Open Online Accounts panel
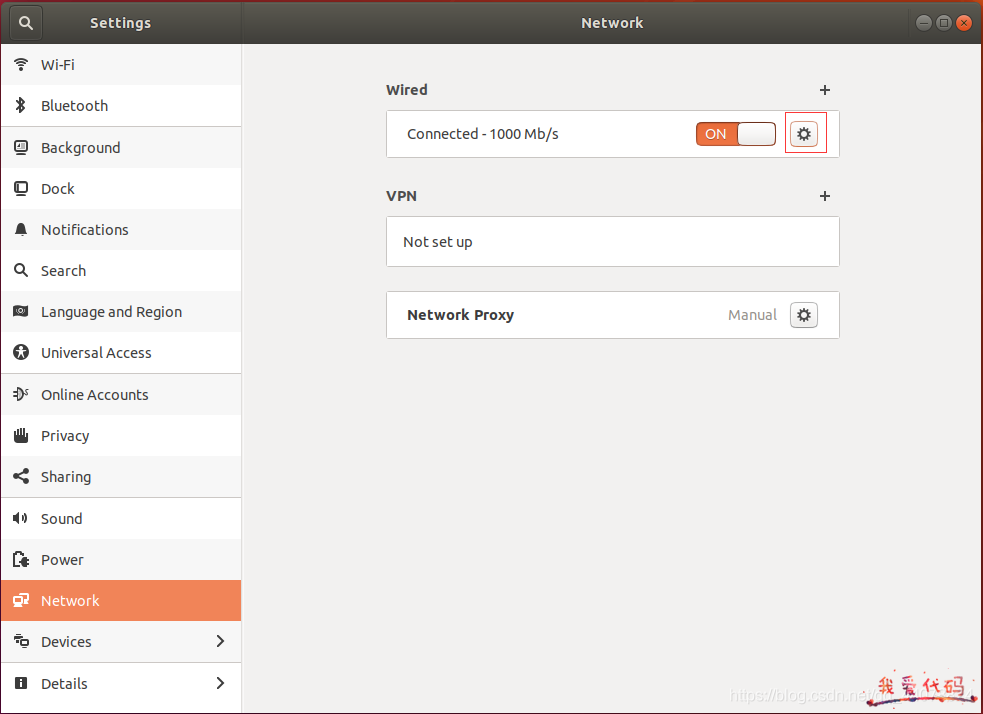Image resolution: width=983 pixels, height=714 pixels. tap(121, 394)
